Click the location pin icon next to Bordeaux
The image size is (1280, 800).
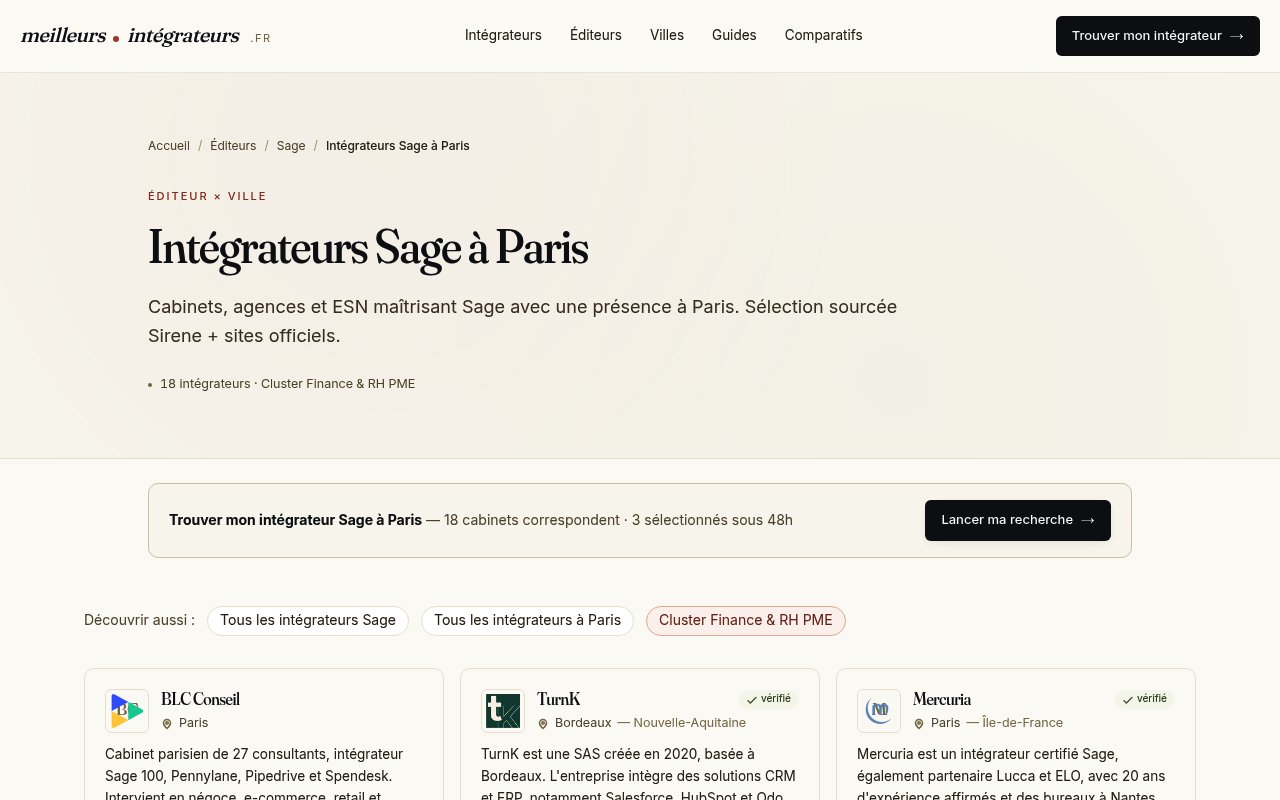[x=543, y=724]
